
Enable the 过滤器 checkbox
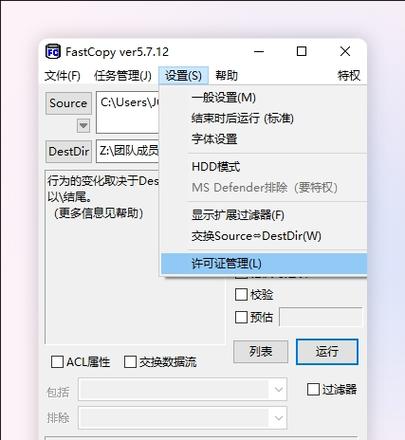point(313,389)
